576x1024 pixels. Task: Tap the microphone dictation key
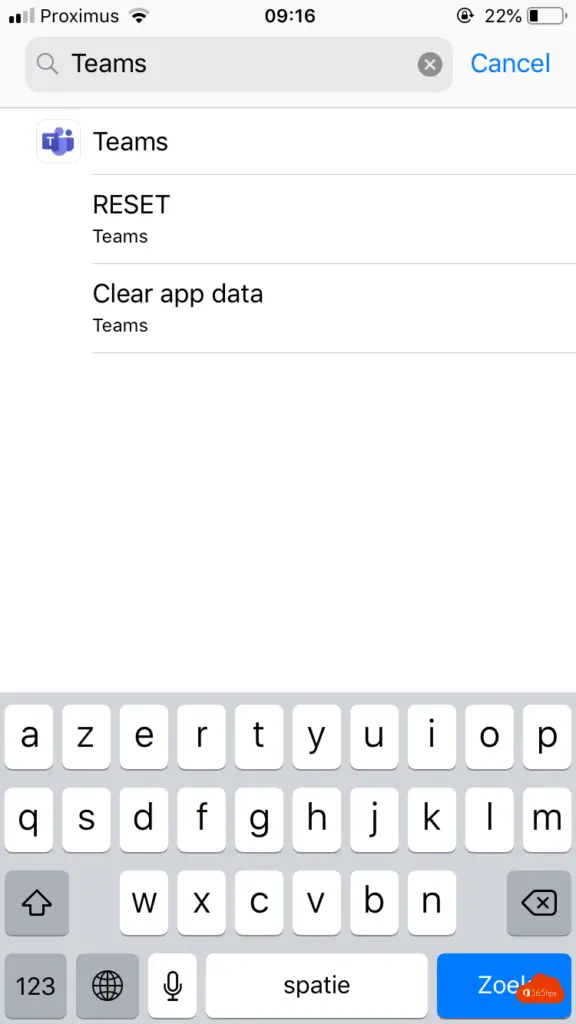172,985
